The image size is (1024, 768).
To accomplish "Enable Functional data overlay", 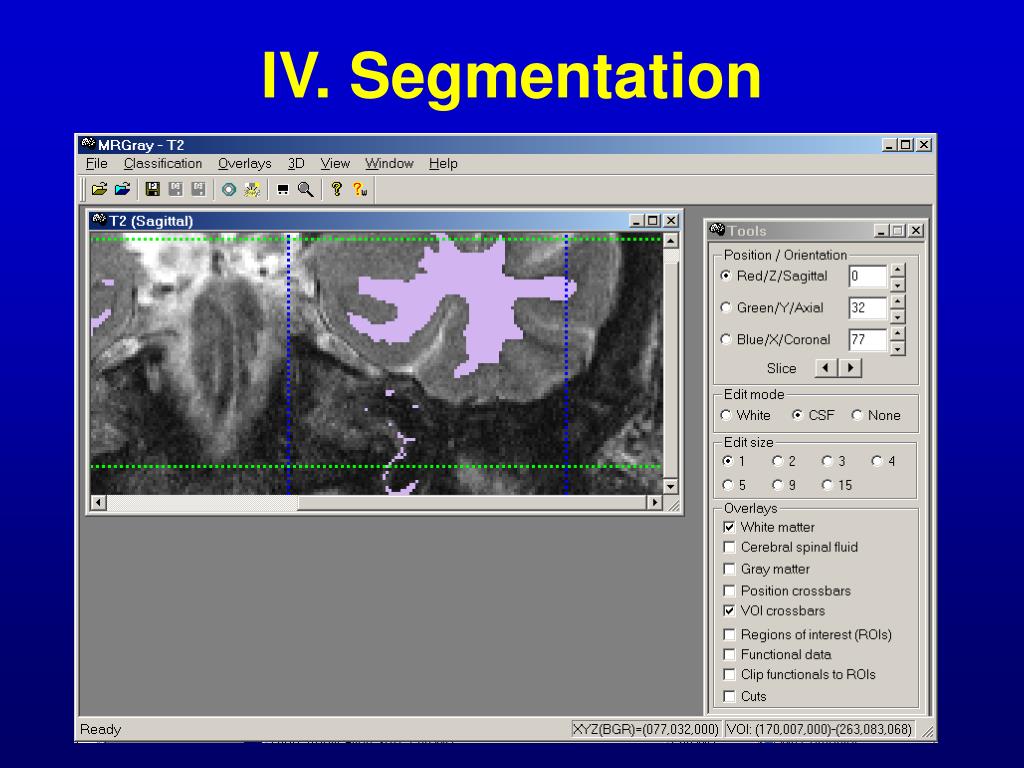I will [x=729, y=654].
